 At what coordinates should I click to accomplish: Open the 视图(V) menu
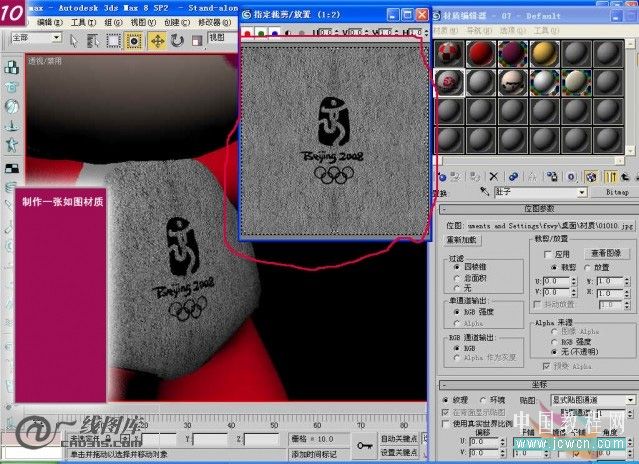[143, 22]
